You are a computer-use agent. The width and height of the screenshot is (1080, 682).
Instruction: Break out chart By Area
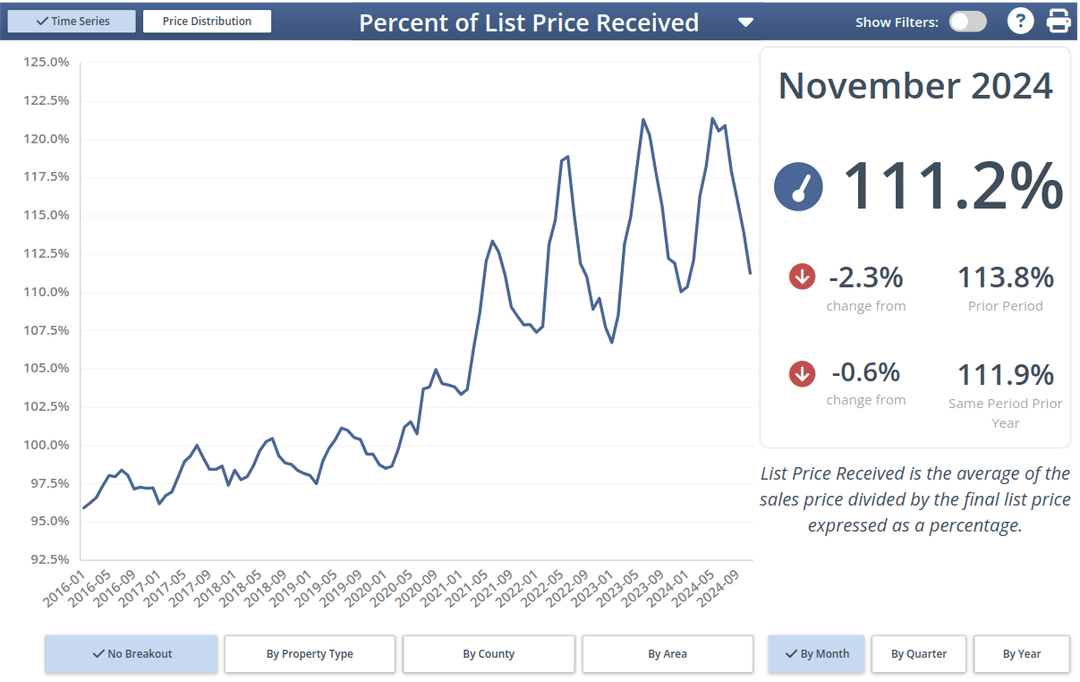click(x=667, y=654)
